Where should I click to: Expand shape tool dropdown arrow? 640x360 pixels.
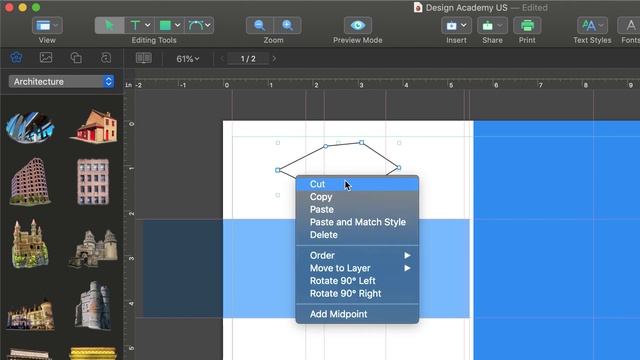pos(178,25)
